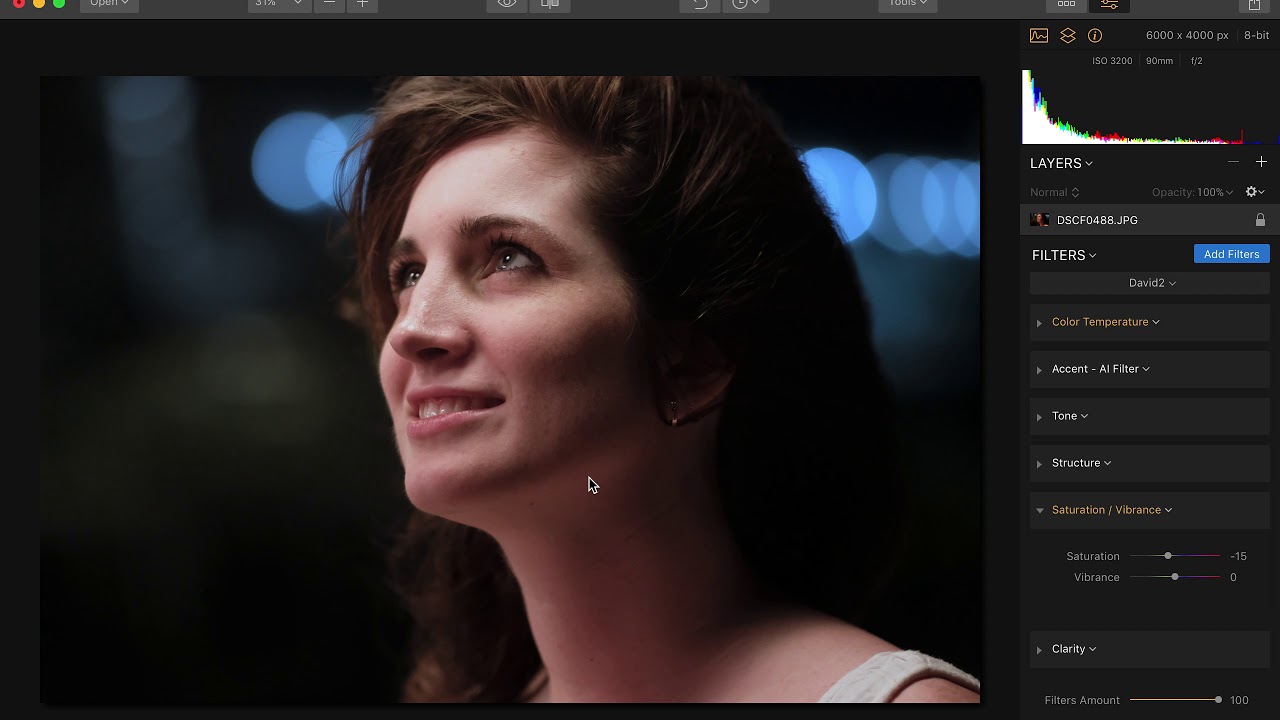Expand the Clarity filter triangle
The height and width of the screenshot is (720, 1280).
[1039, 650]
